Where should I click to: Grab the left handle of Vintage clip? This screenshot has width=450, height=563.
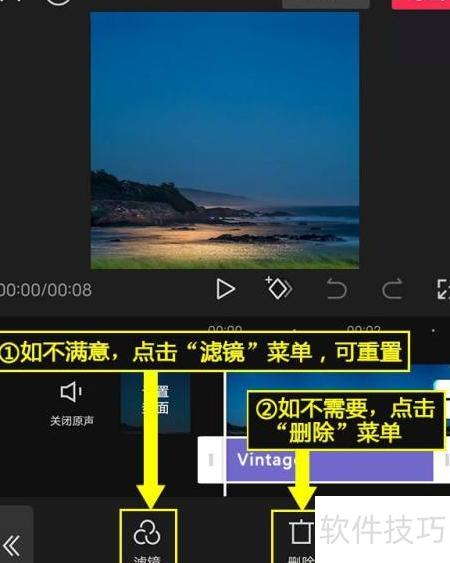(211, 460)
